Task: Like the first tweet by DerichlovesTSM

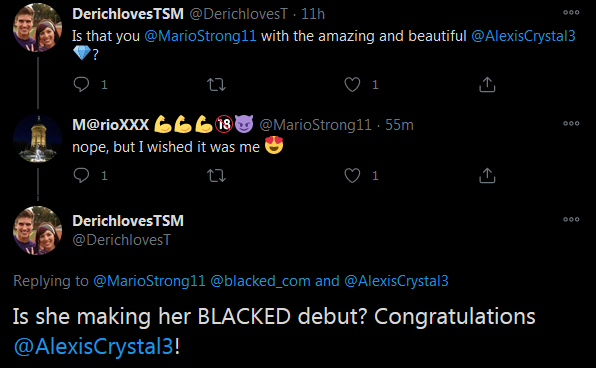Action: (x=352, y=84)
